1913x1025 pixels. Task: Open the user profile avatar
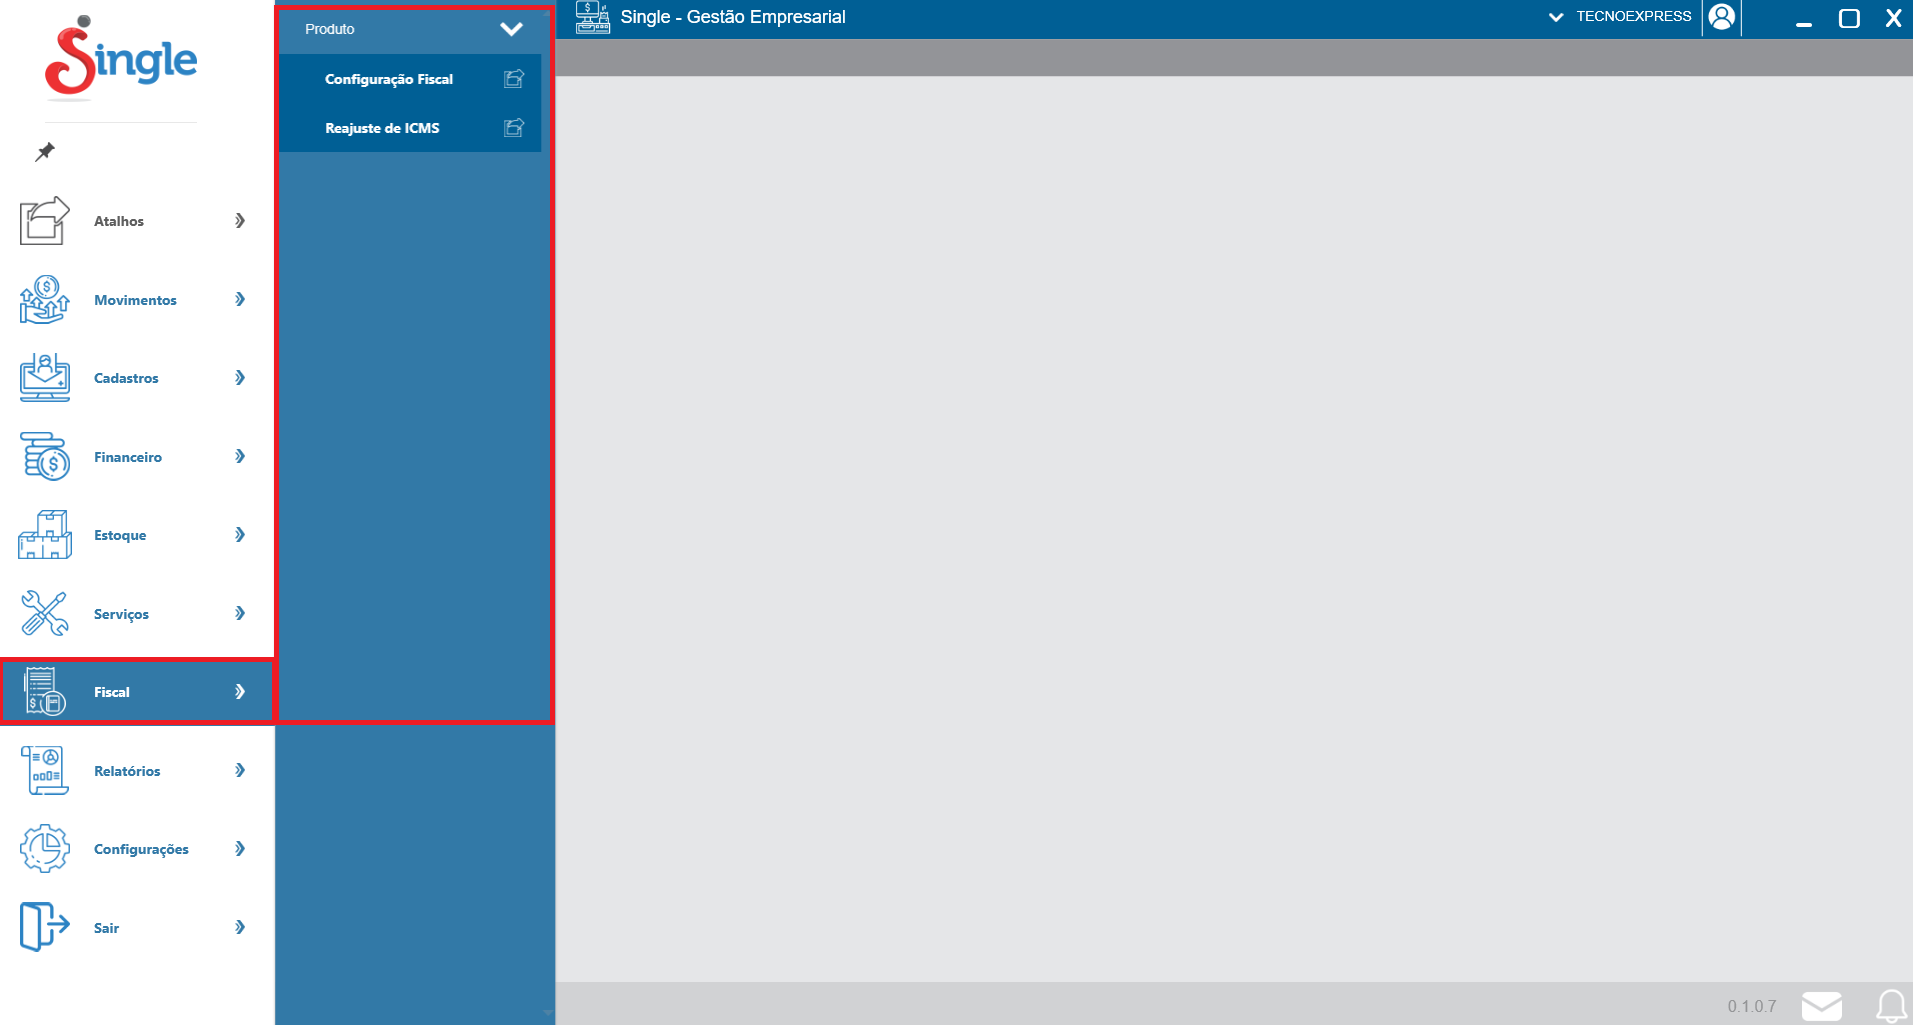(1721, 17)
